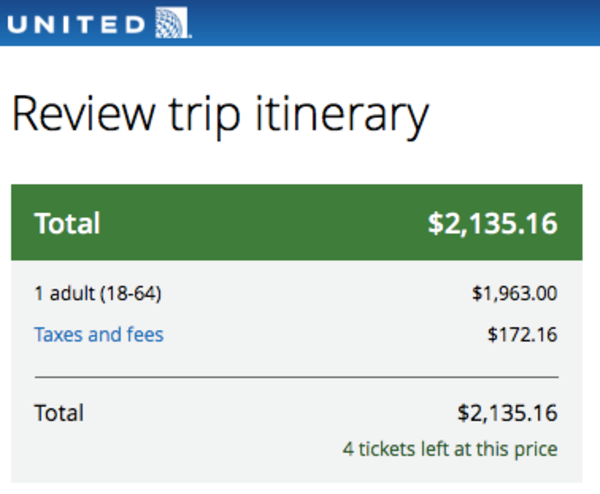
Task: Click the UNITED wordmark in header
Action: tap(78, 22)
